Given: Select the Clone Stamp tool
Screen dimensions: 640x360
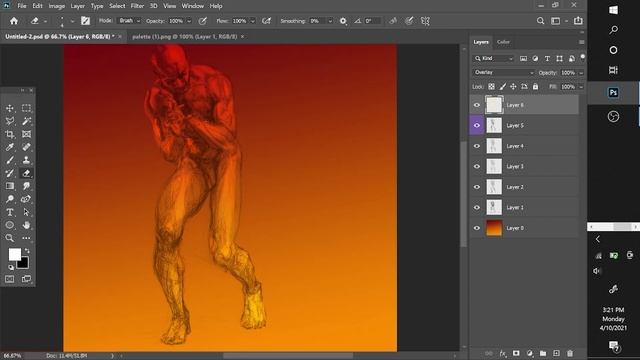Looking at the screenshot, I should coord(26,160).
